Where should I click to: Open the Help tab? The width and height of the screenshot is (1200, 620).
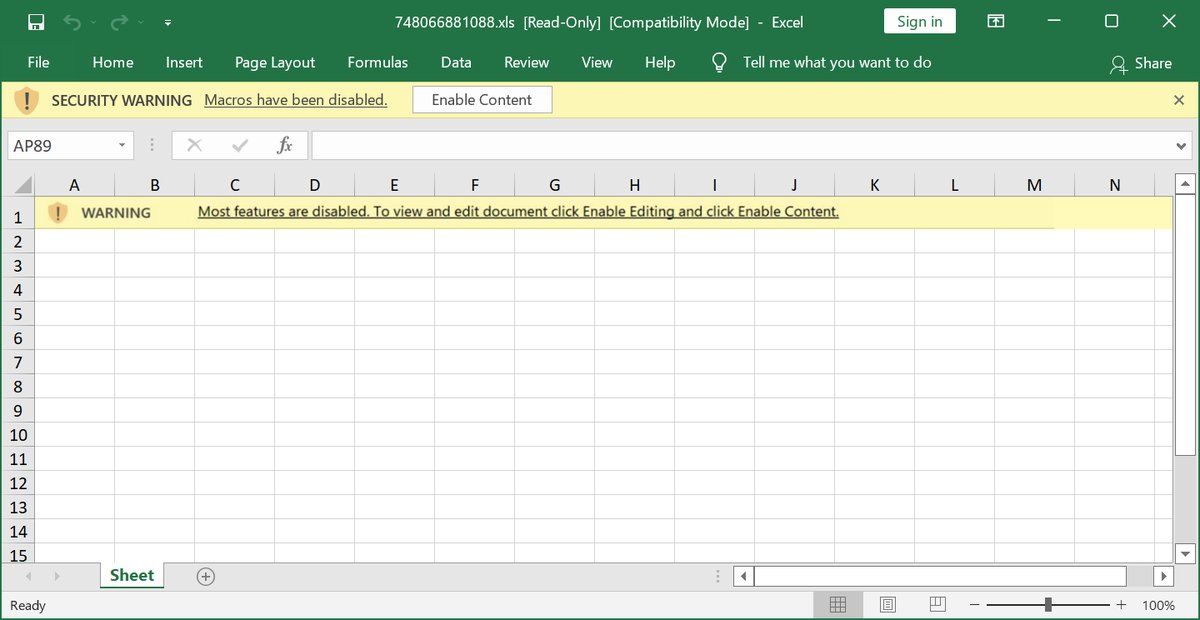660,62
